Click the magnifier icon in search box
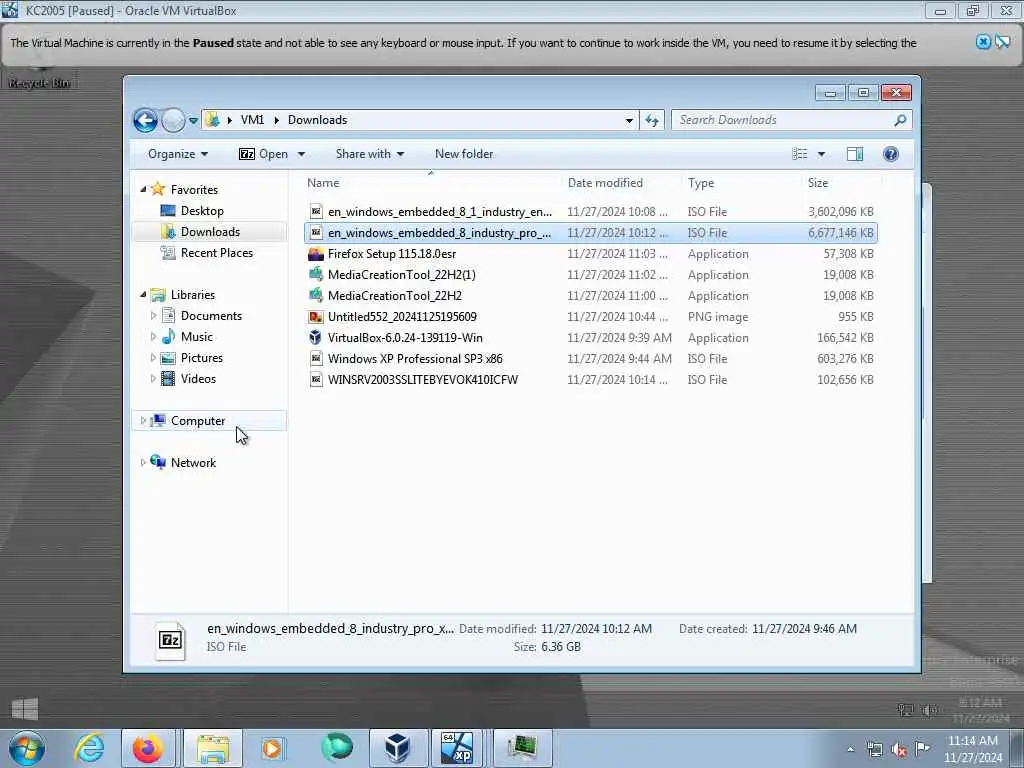The width and height of the screenshot is (1024, 768). [x=900, y=120]
